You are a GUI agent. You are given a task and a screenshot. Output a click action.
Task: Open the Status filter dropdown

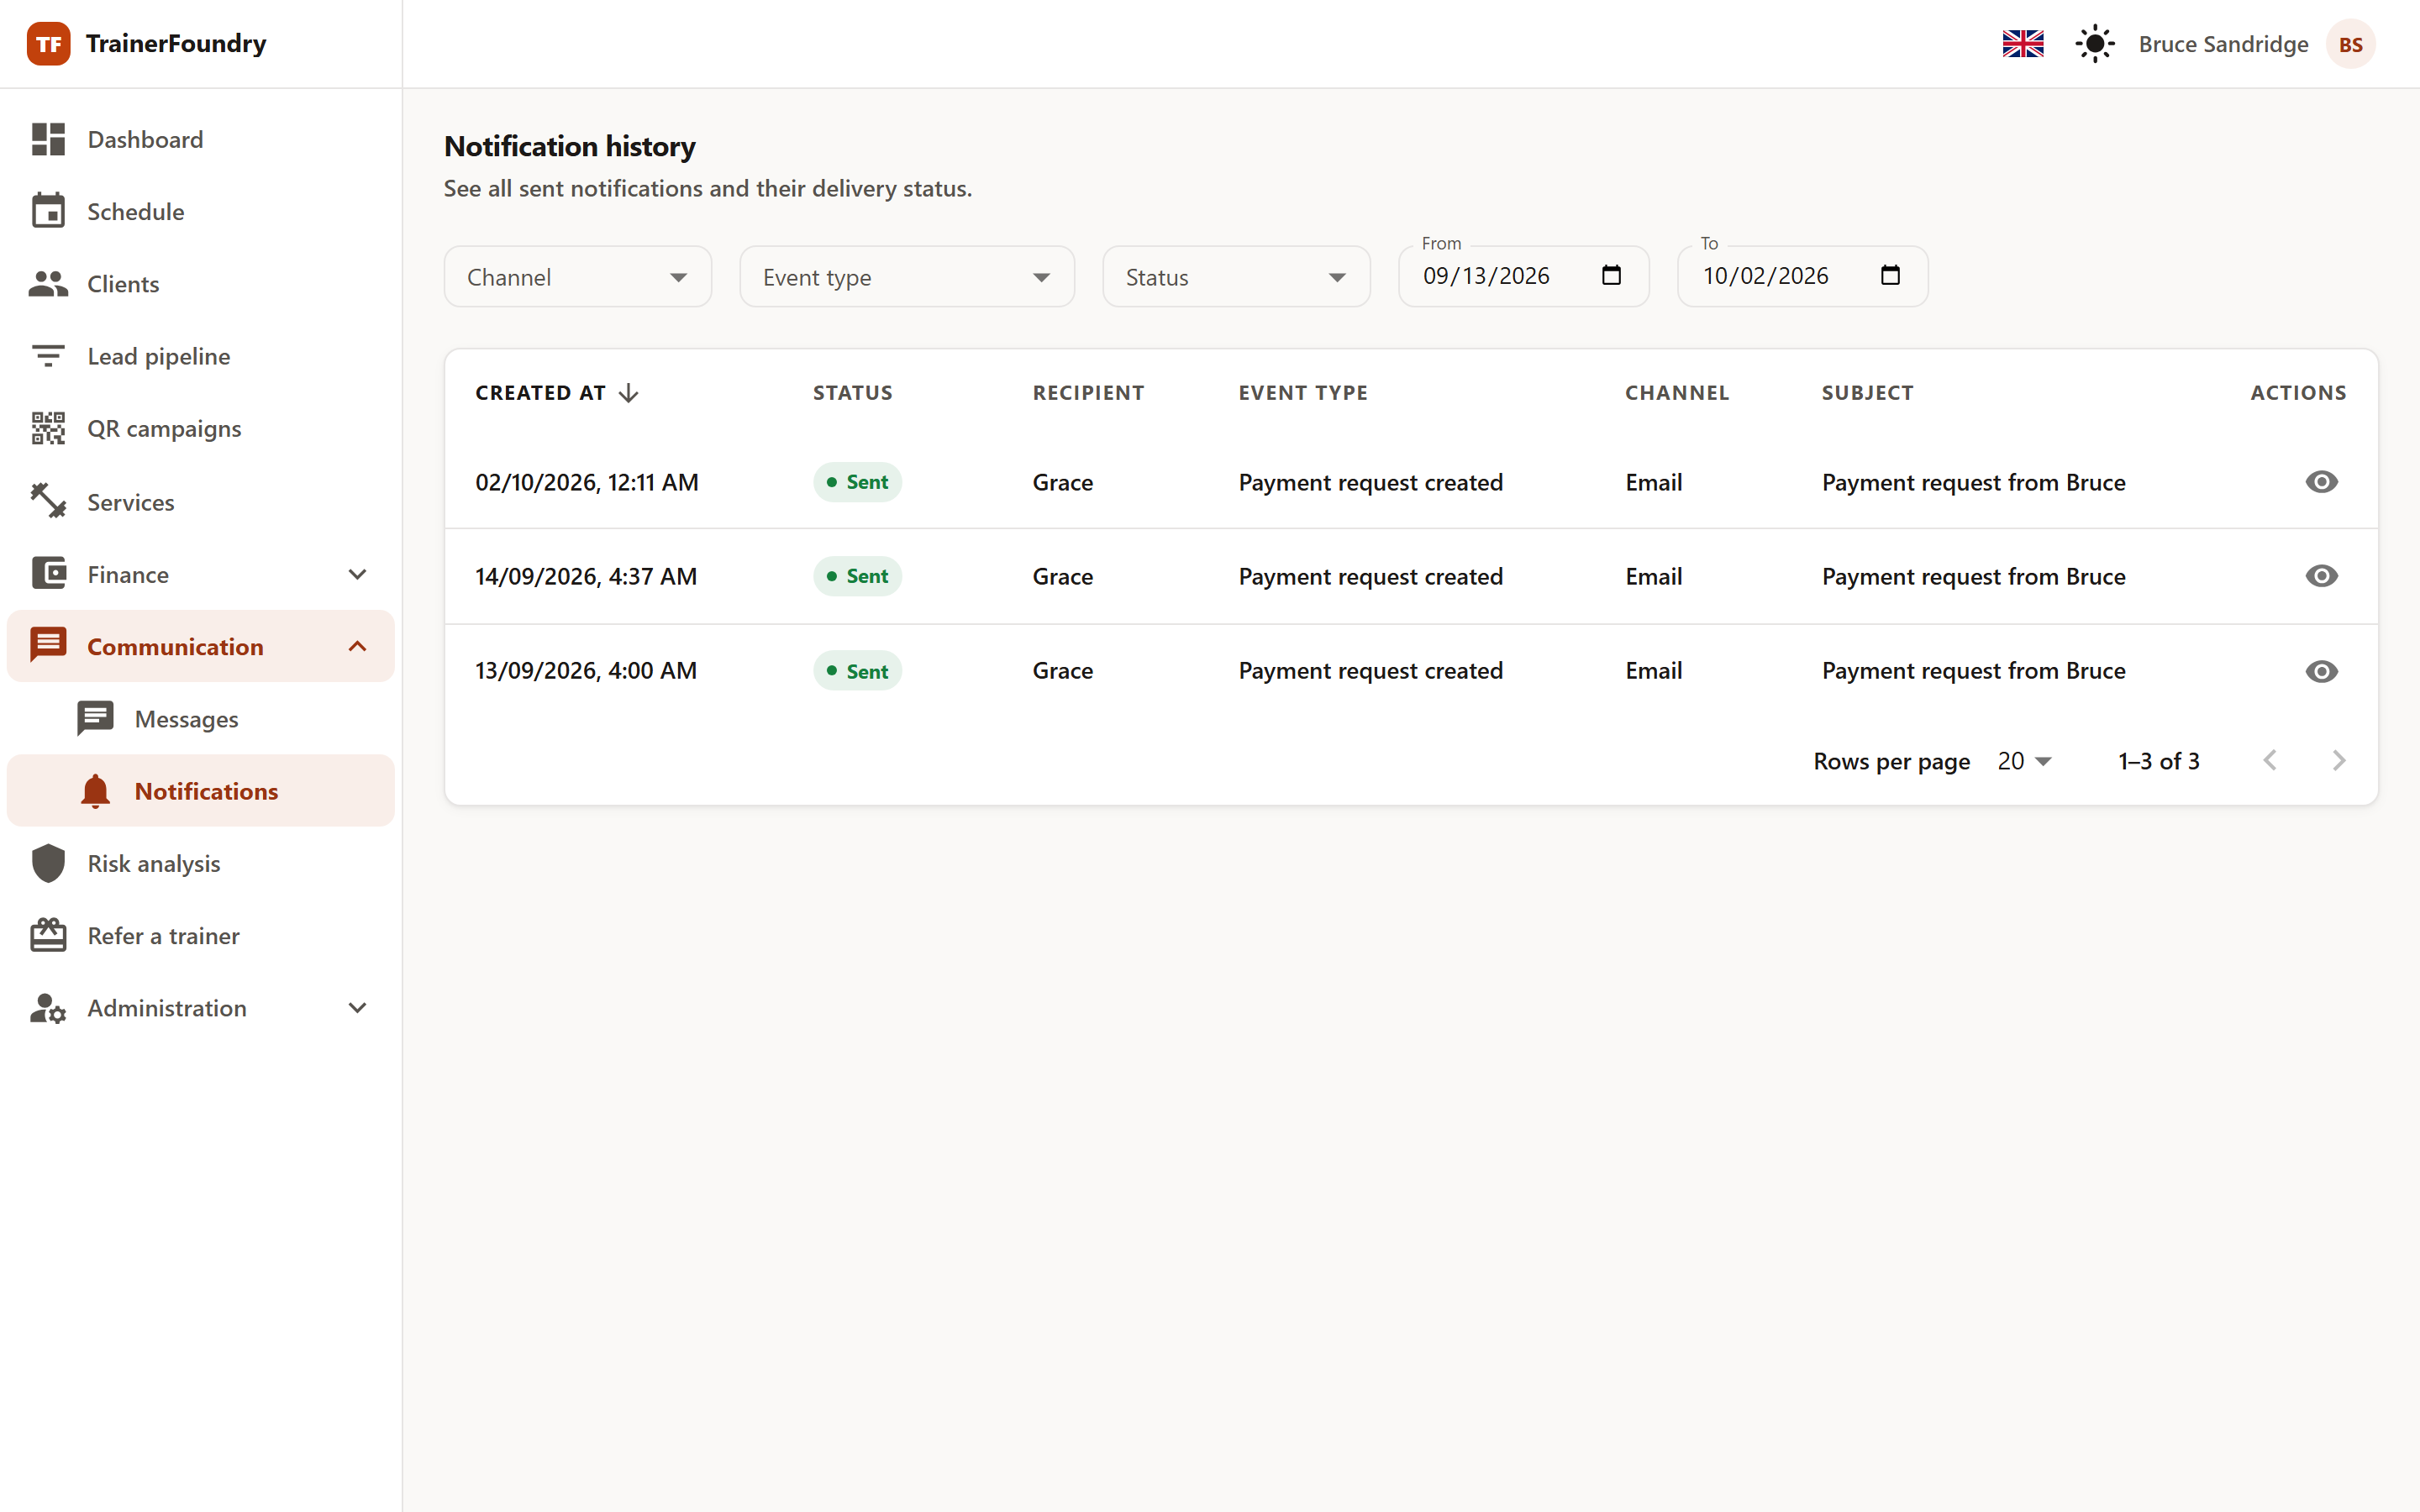coord(1236,277)
